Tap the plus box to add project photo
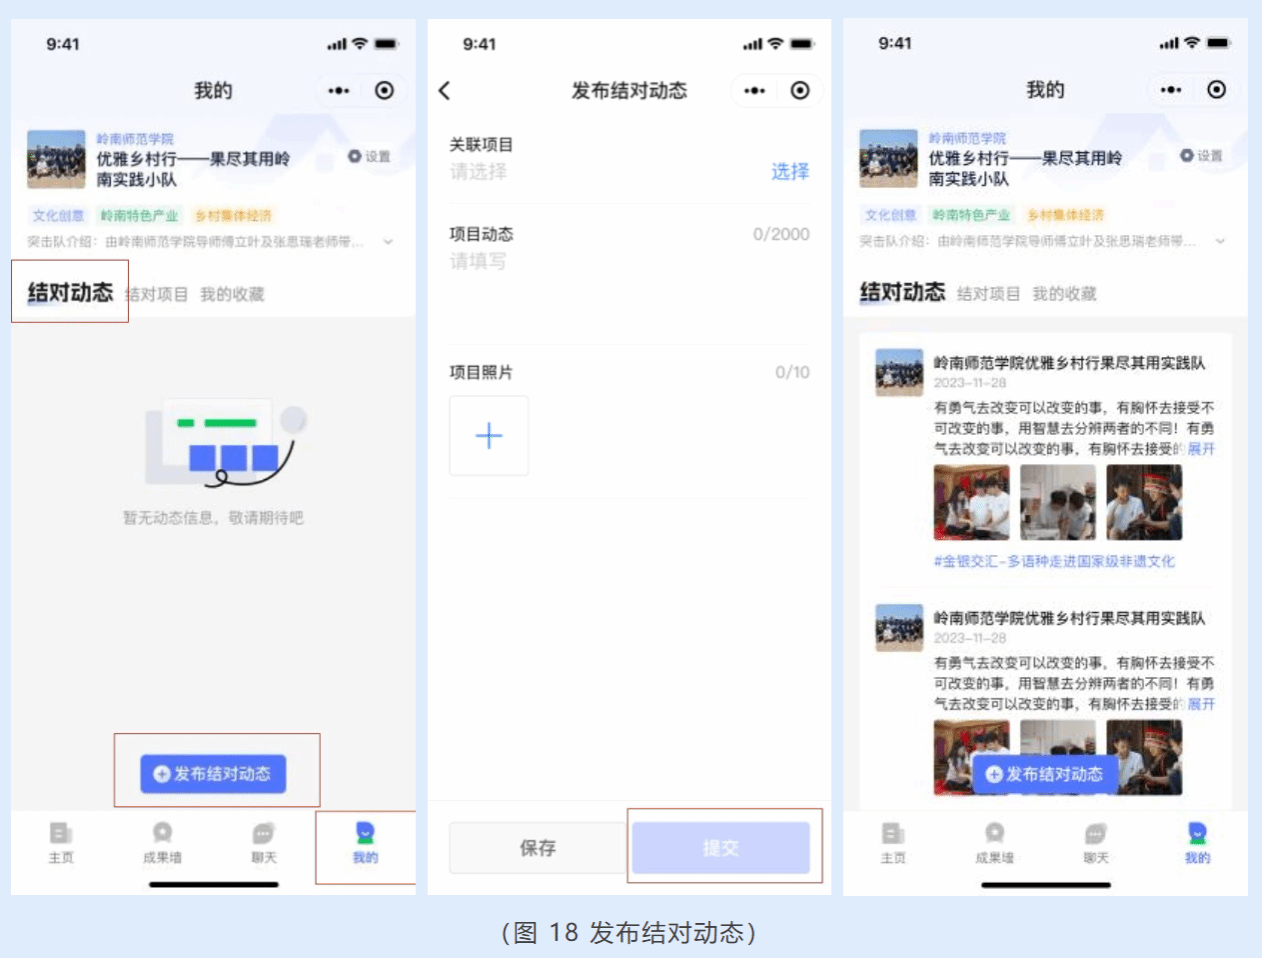 click(x=489, y=436)
